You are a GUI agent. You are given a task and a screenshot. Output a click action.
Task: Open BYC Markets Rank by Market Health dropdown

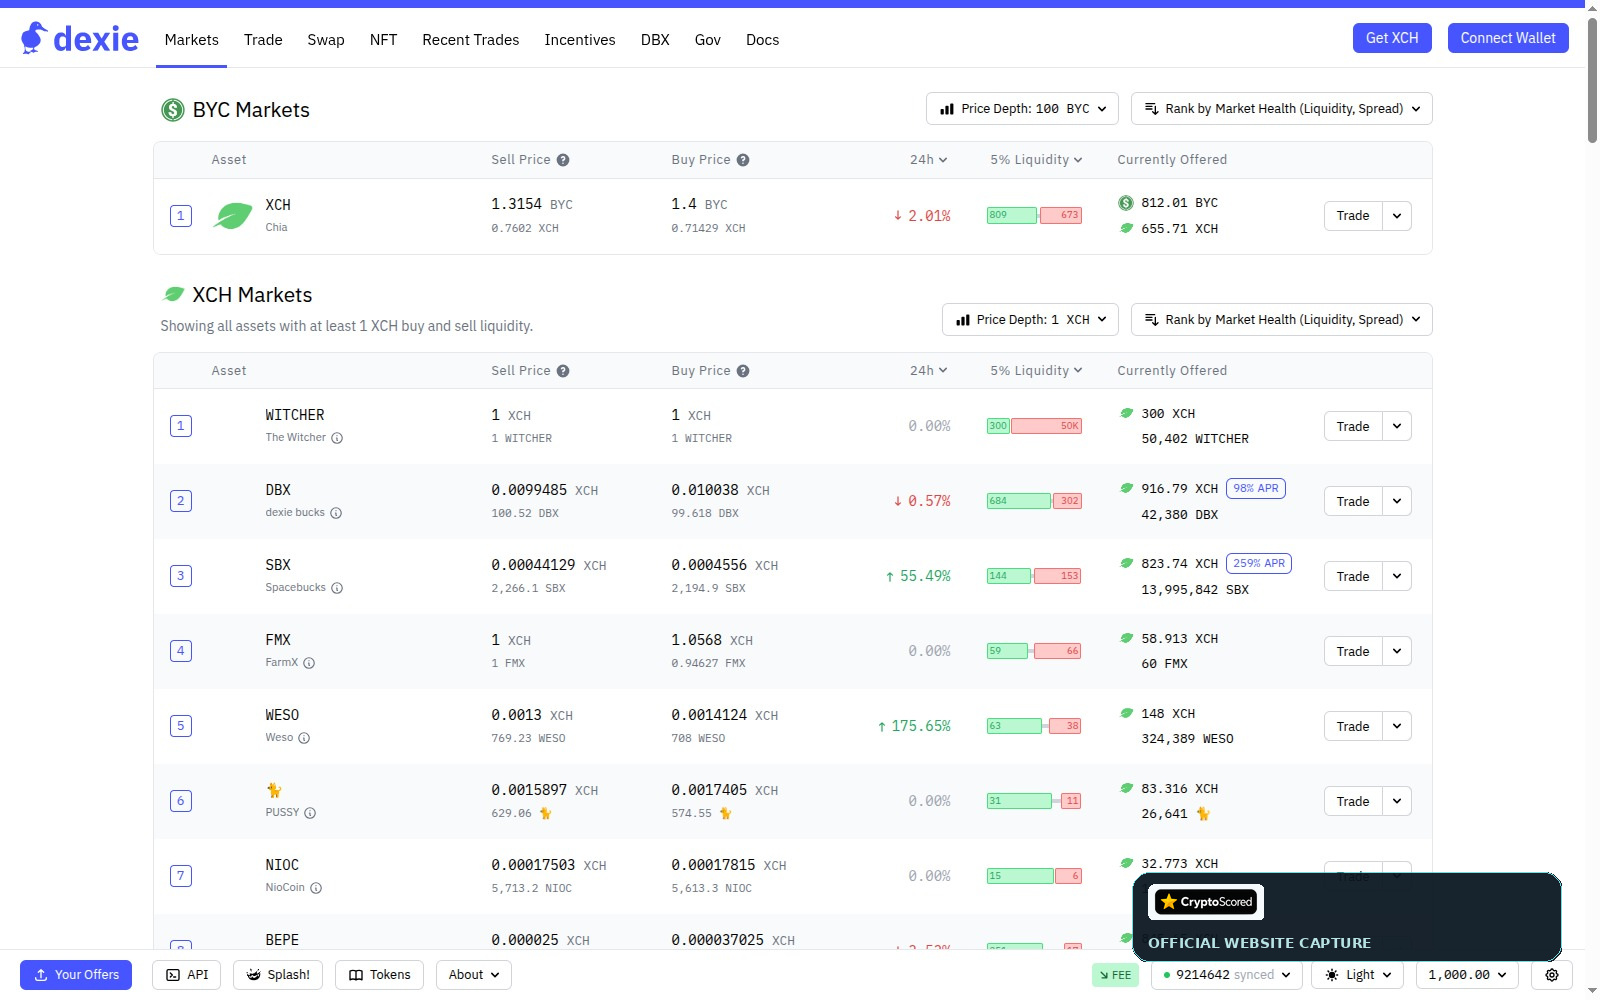tap(1282, 109)
